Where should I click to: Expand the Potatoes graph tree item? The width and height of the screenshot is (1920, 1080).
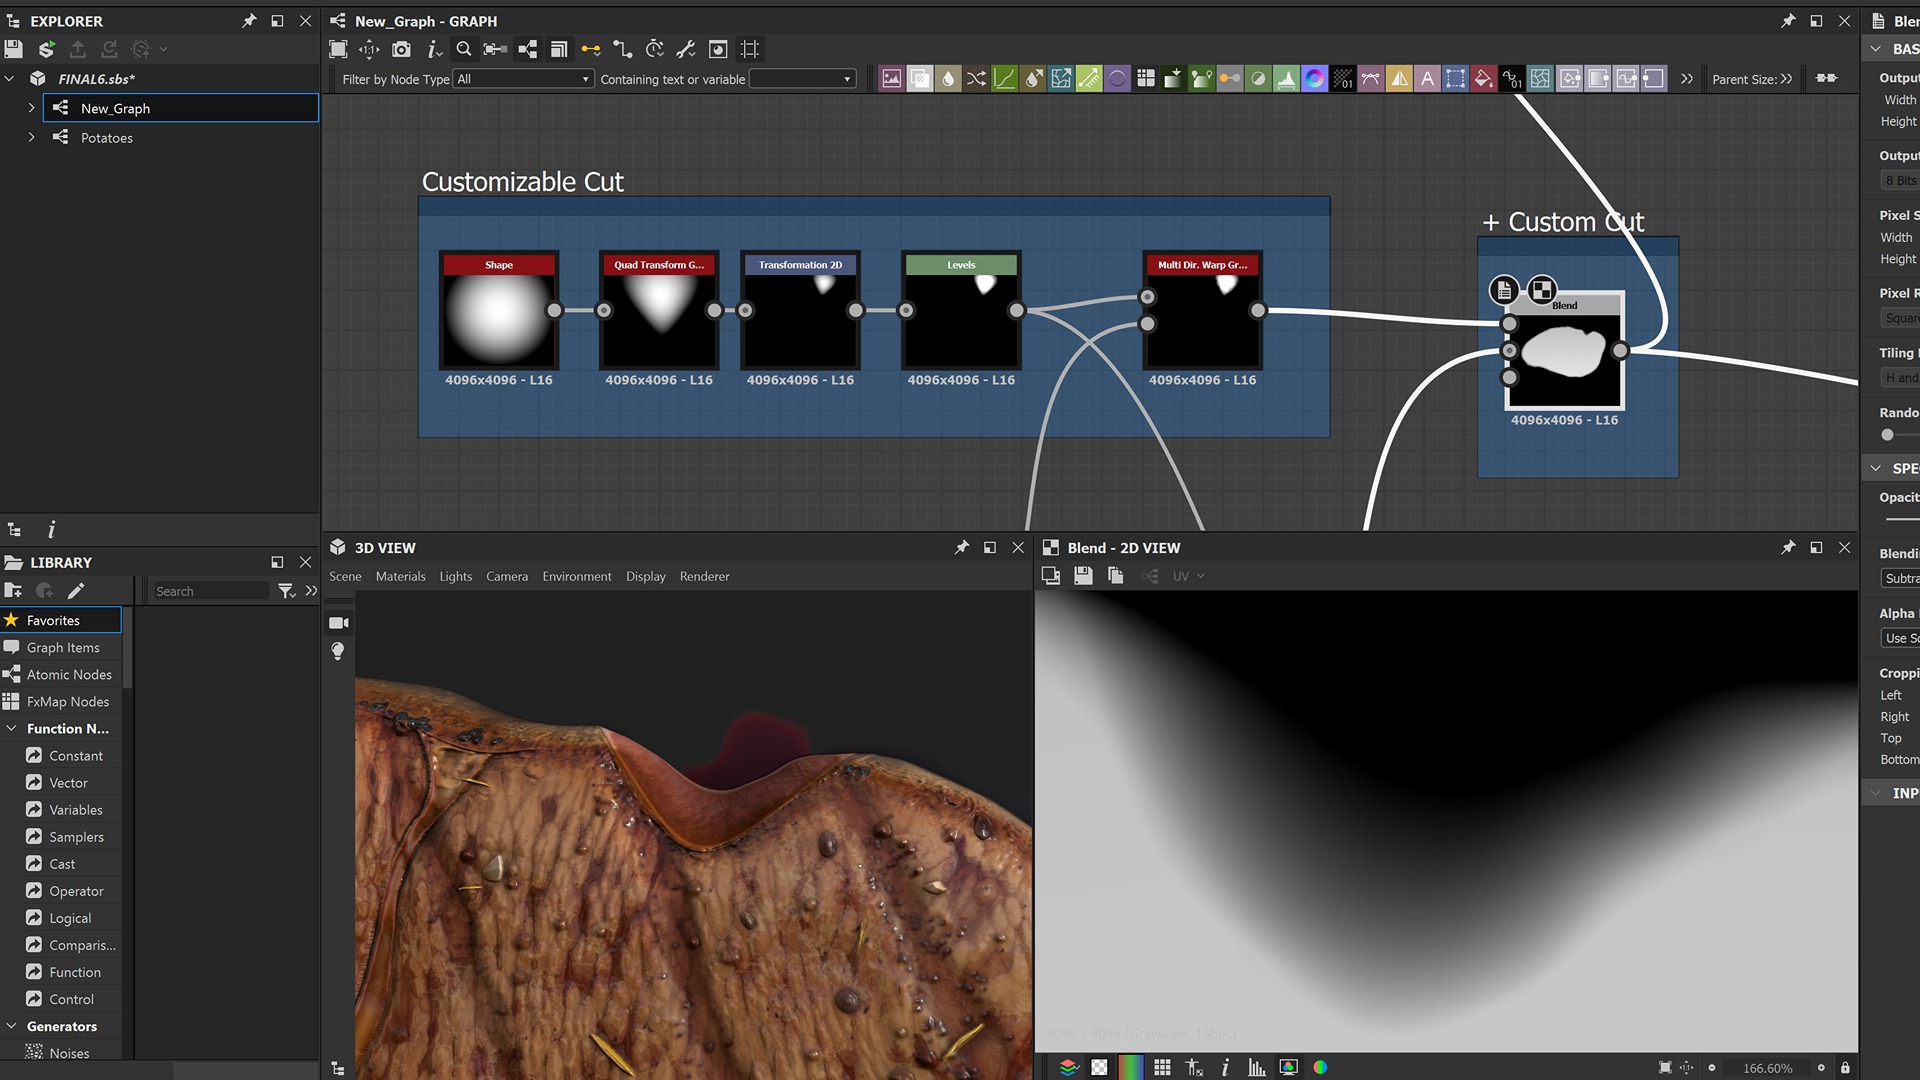pyautogui.click(x=31, y=138)
